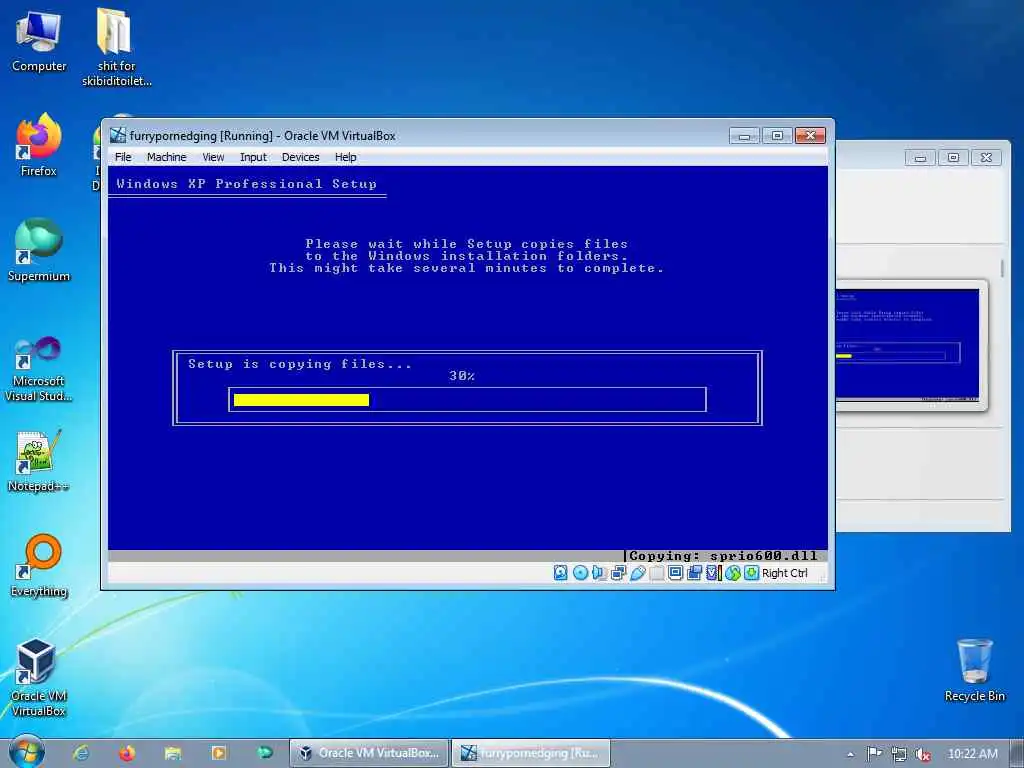Open the Input menu
Image resolution: width=1024 pixels, height=768 pixels.
point(253,157)
